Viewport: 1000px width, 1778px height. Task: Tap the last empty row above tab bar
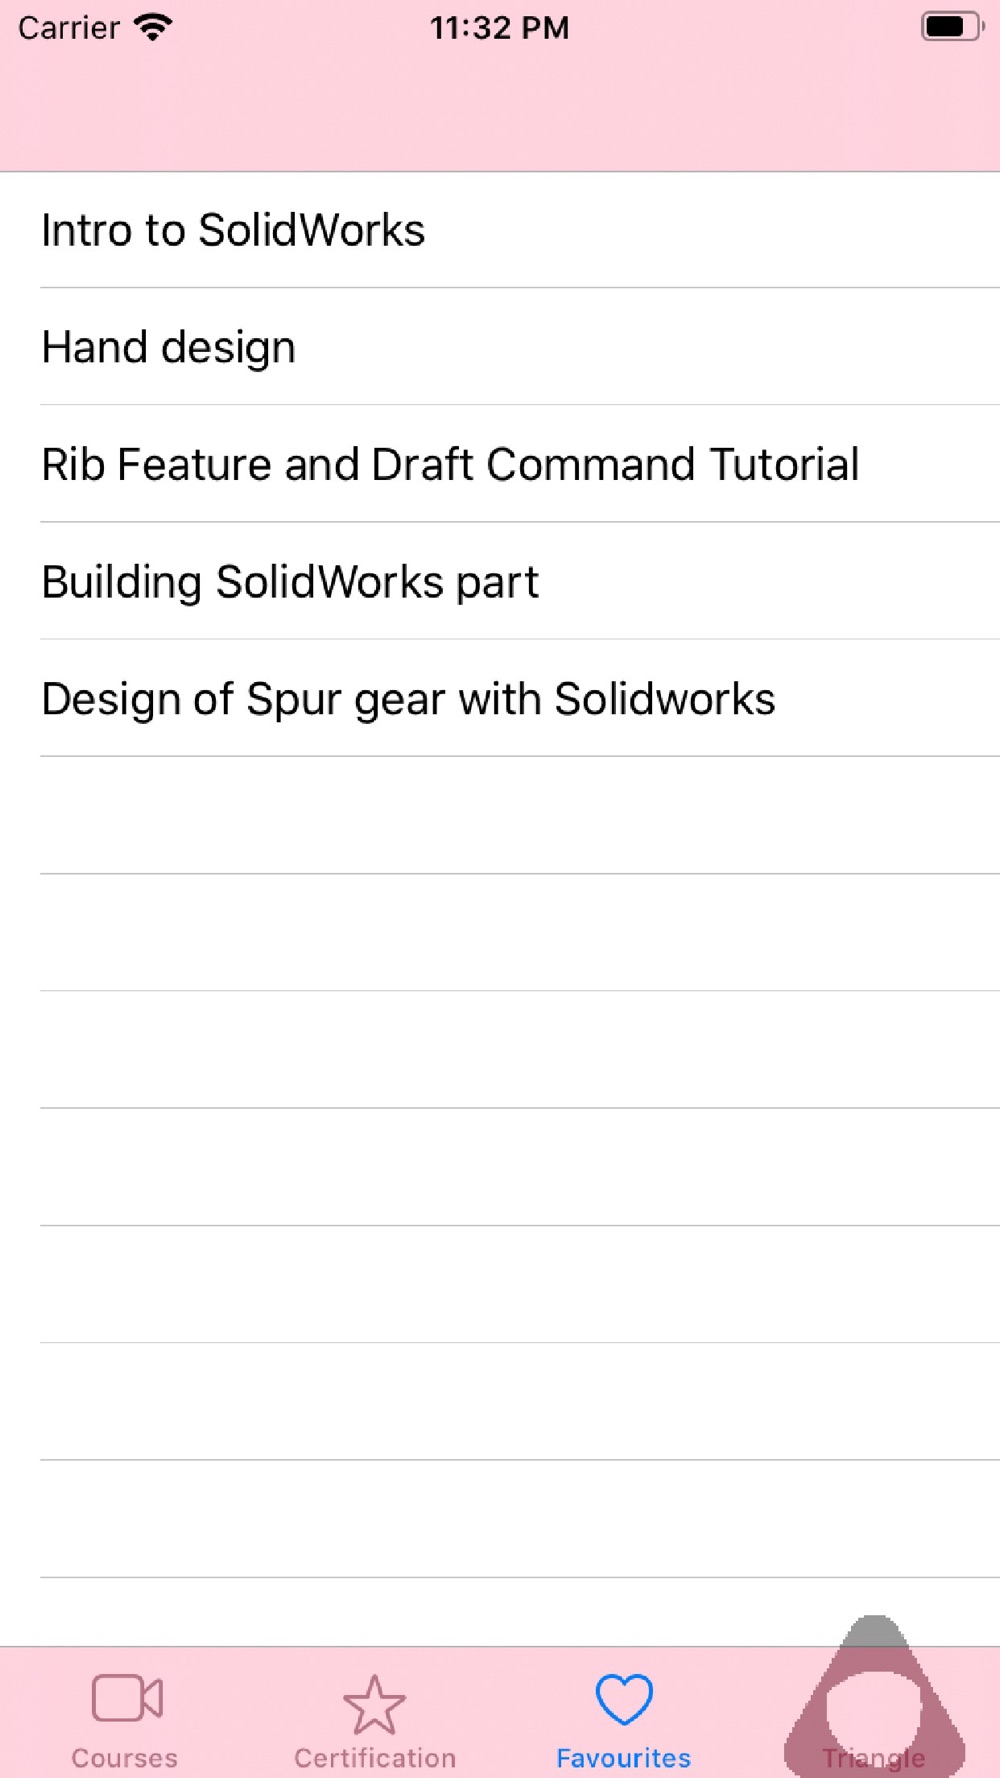(500, 1612)
